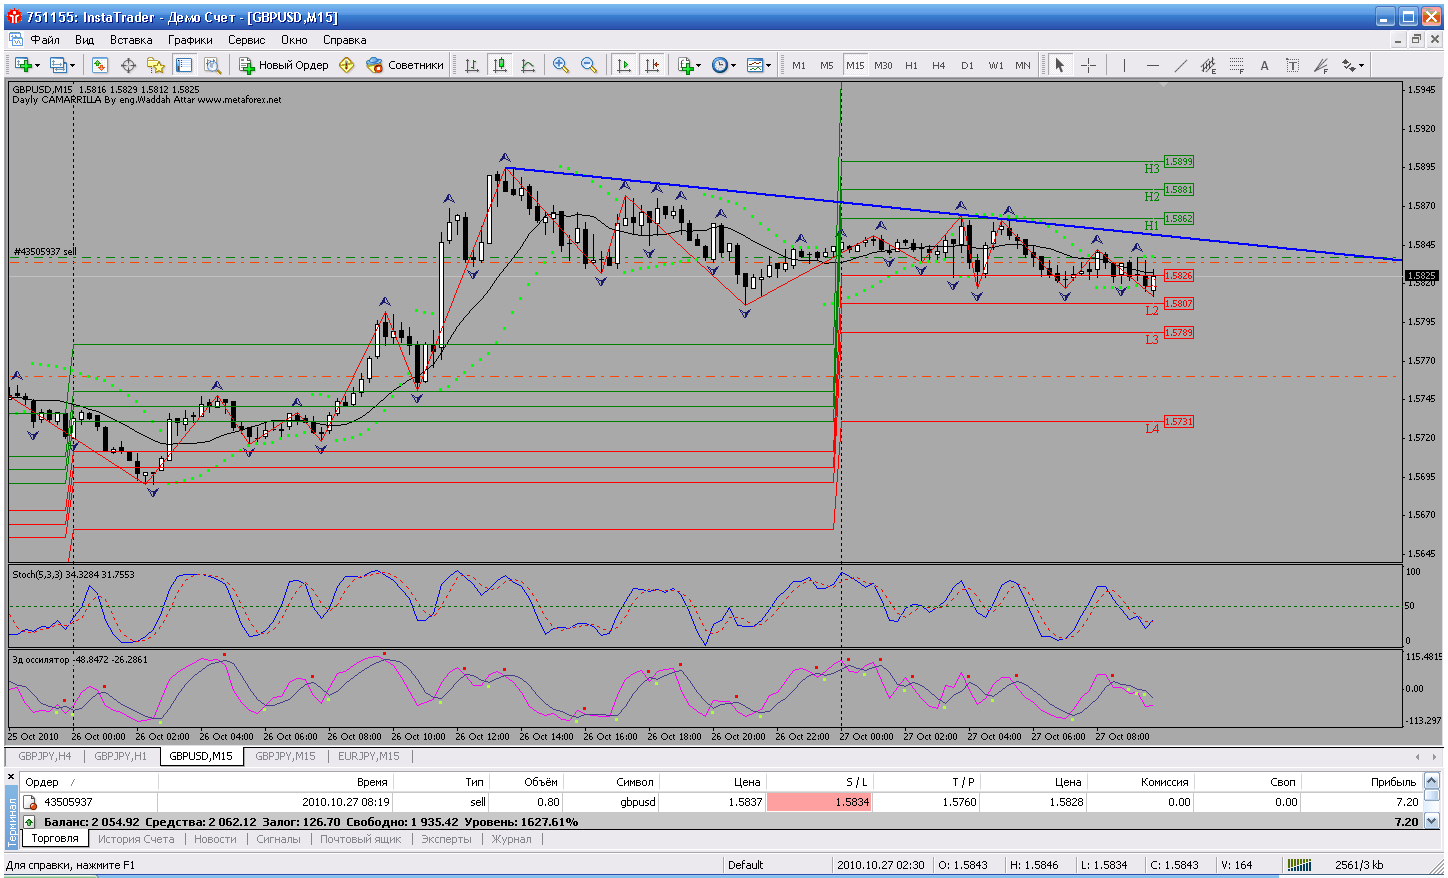Click the Новый Ордер button
Viewport: 1448px width, 878px height.
pyautogui.click(x=284, y=65)
